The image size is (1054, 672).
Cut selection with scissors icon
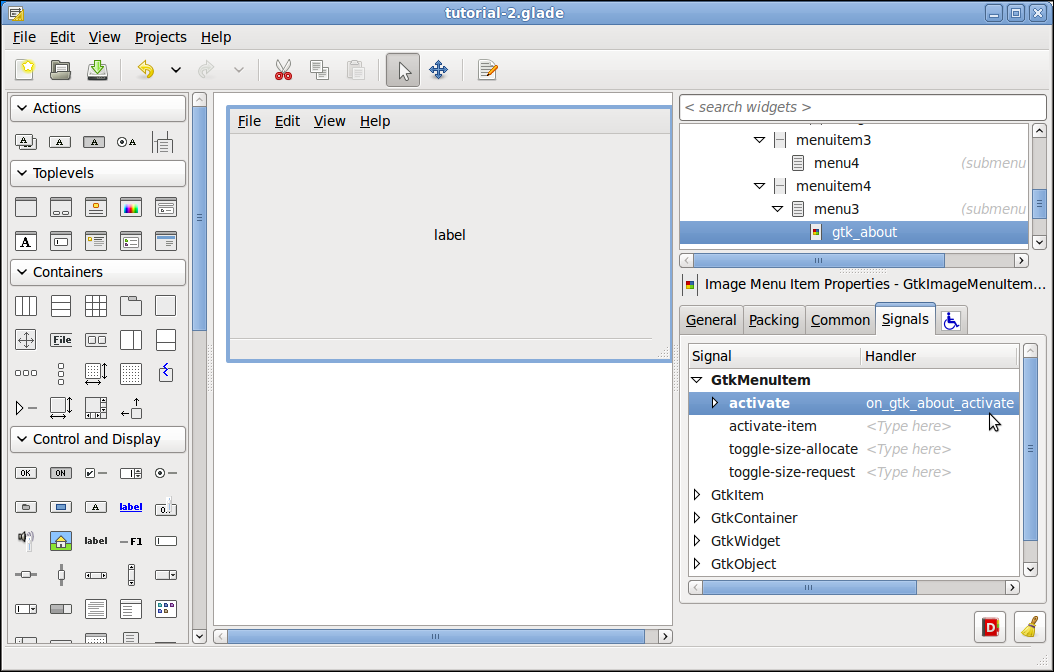[283, 69]
